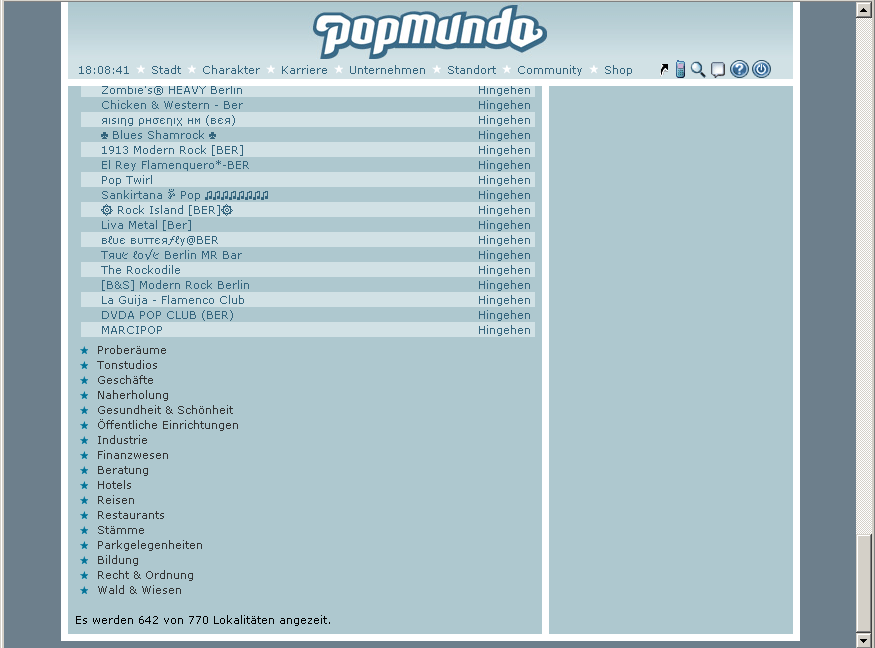
Task: Expand the Finanzwesen category
Action: pyautogui.click(x=133, y=455)
